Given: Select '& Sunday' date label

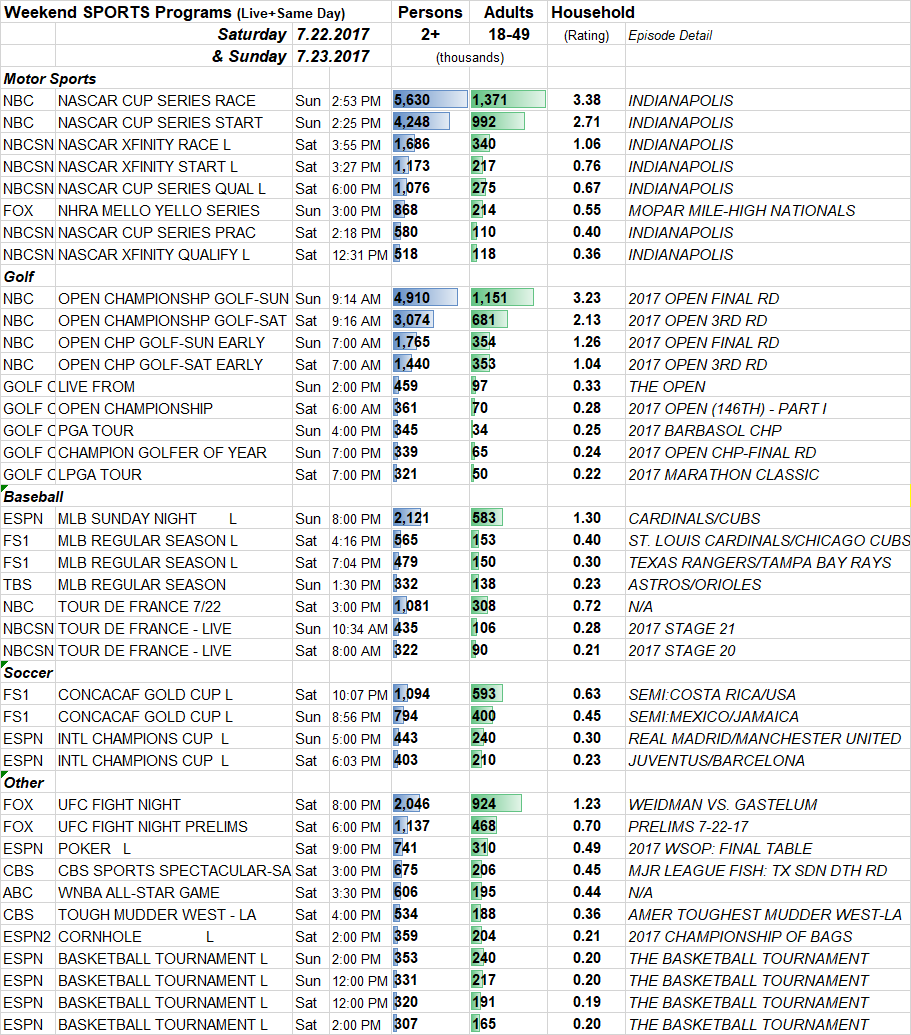Looking at the screenshot, I should (249, 56).
